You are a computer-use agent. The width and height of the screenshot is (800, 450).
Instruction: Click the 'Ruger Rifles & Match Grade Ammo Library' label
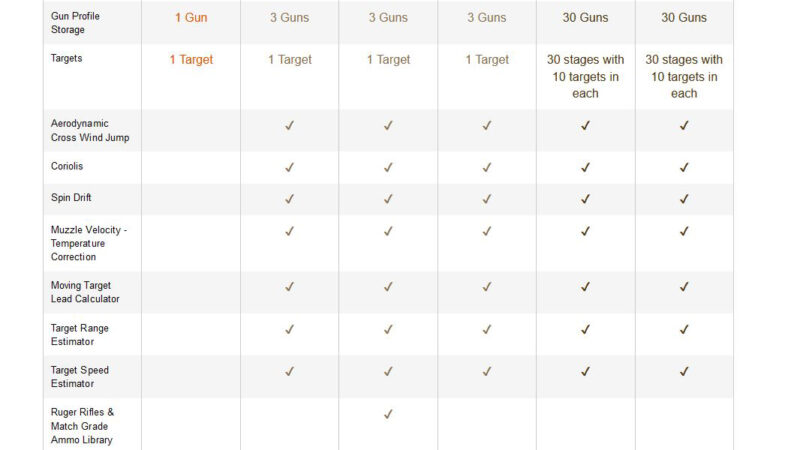pyautogui.click(x=82, y=426)
